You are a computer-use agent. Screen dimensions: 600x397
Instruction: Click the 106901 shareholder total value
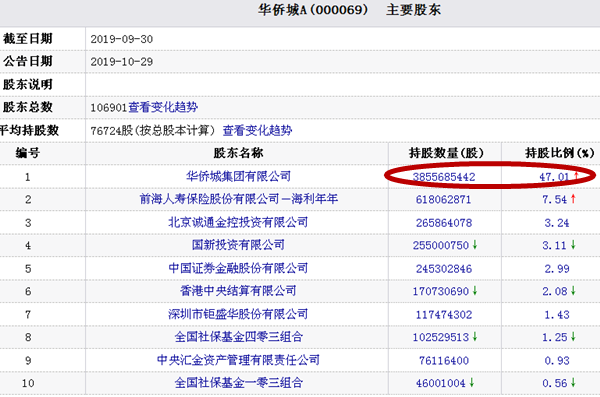click(x=108, y=108)
